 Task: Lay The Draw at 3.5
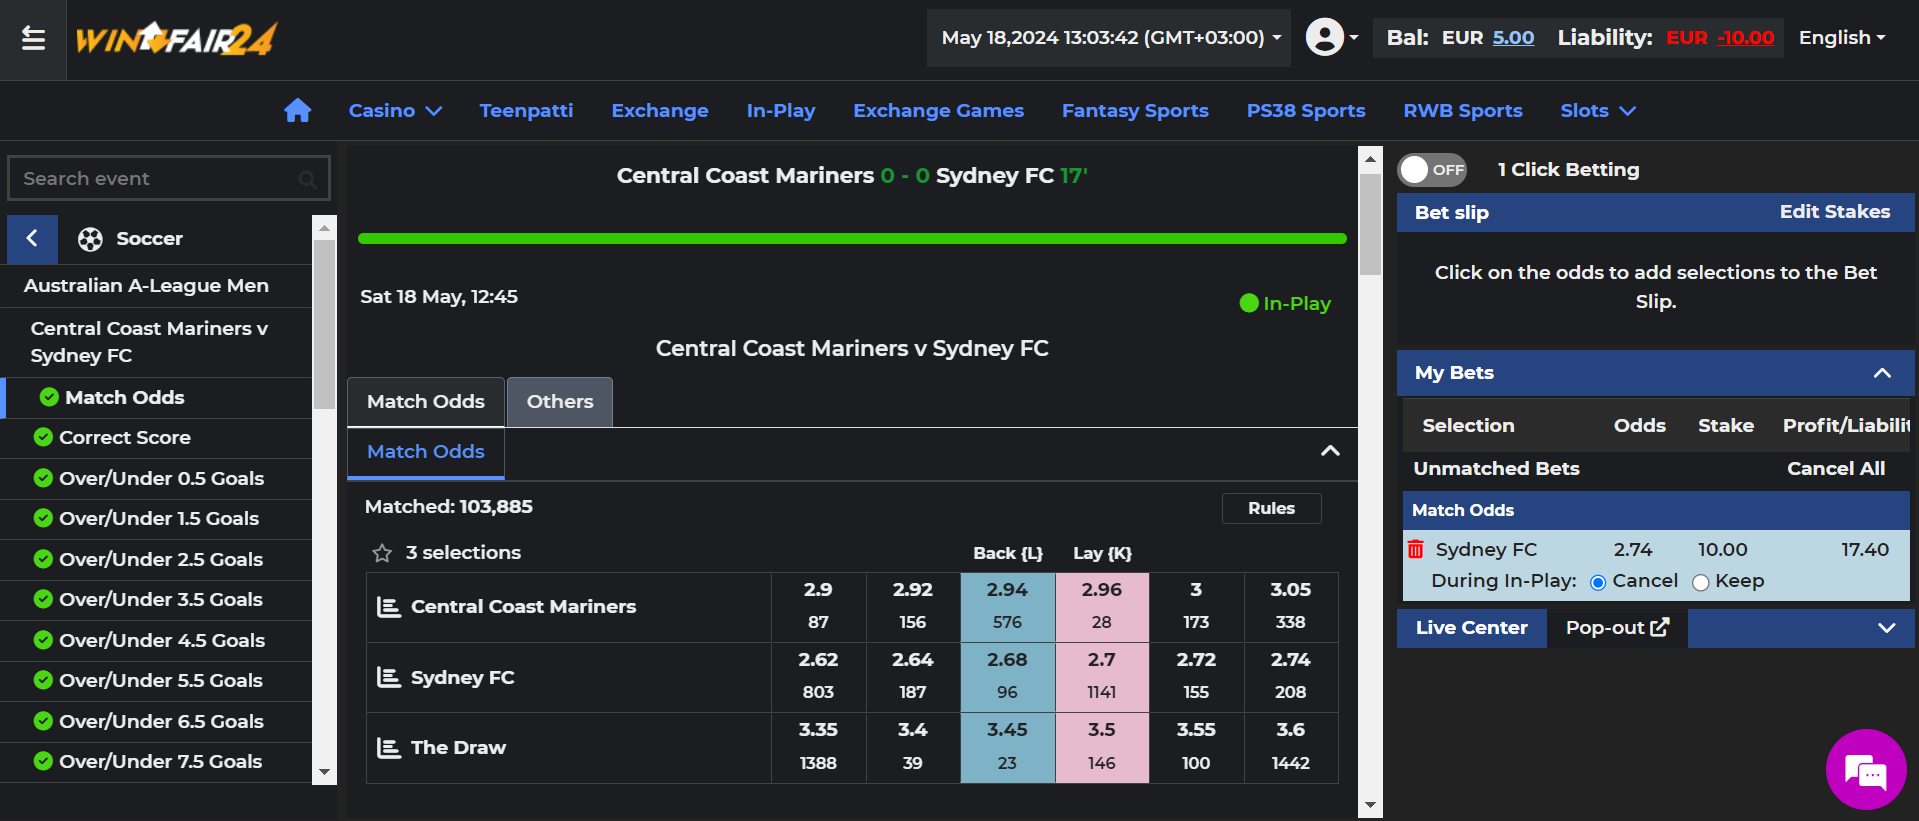tap(1101, 747)
